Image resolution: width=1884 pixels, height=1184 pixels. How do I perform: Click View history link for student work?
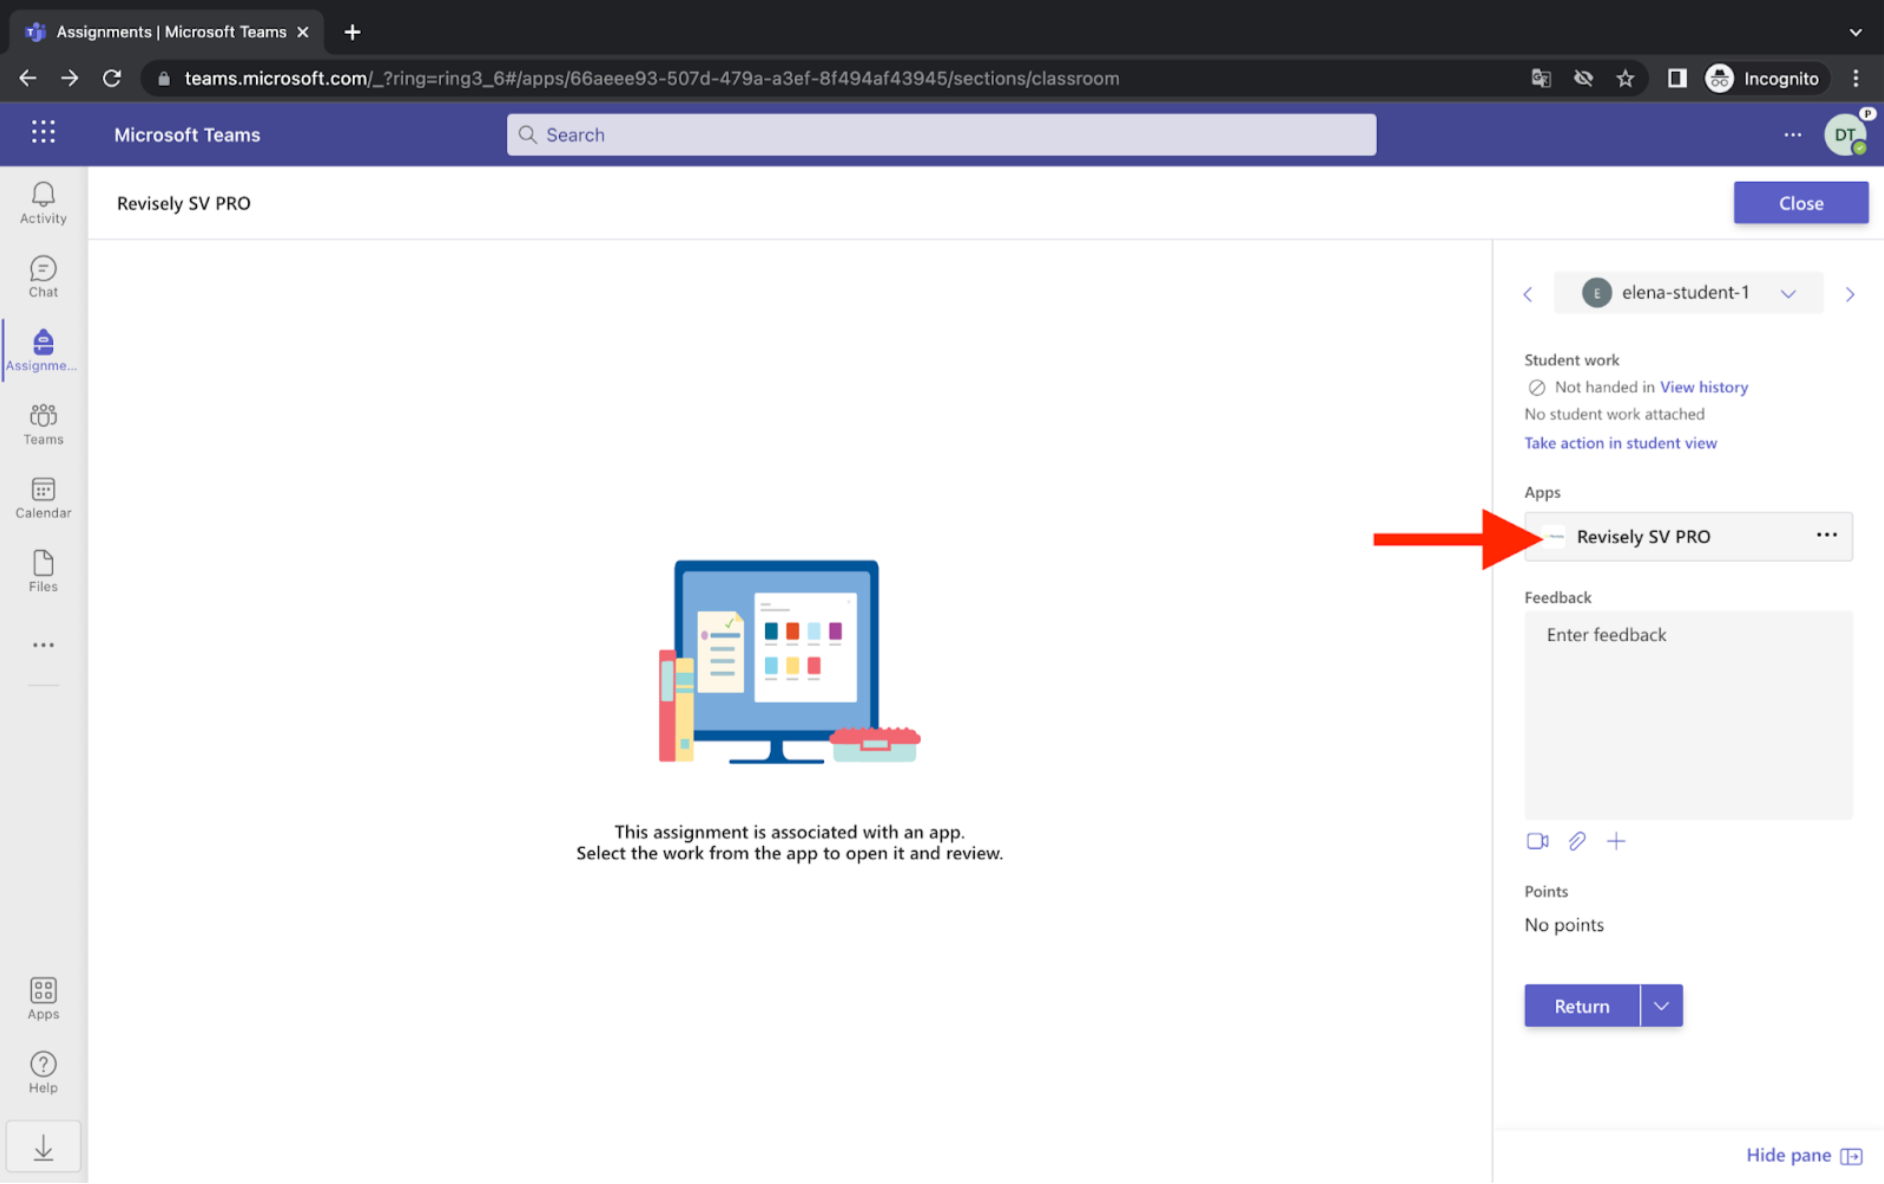tap(1703, 387)
